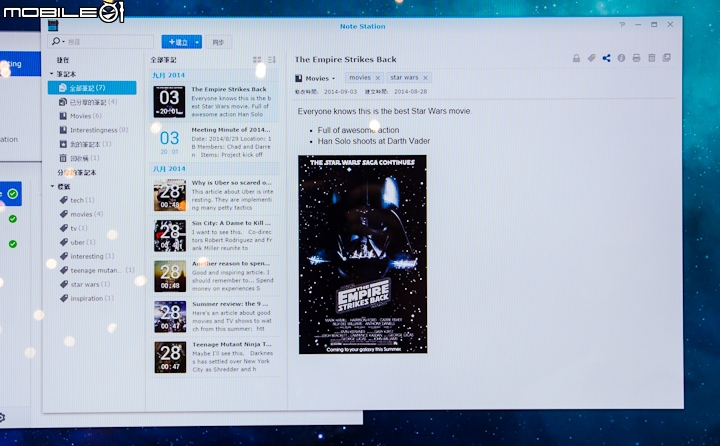Open note in new window icon
This screenshot has width=720, height=446.
pyautogui.click(x=667, y=57)
